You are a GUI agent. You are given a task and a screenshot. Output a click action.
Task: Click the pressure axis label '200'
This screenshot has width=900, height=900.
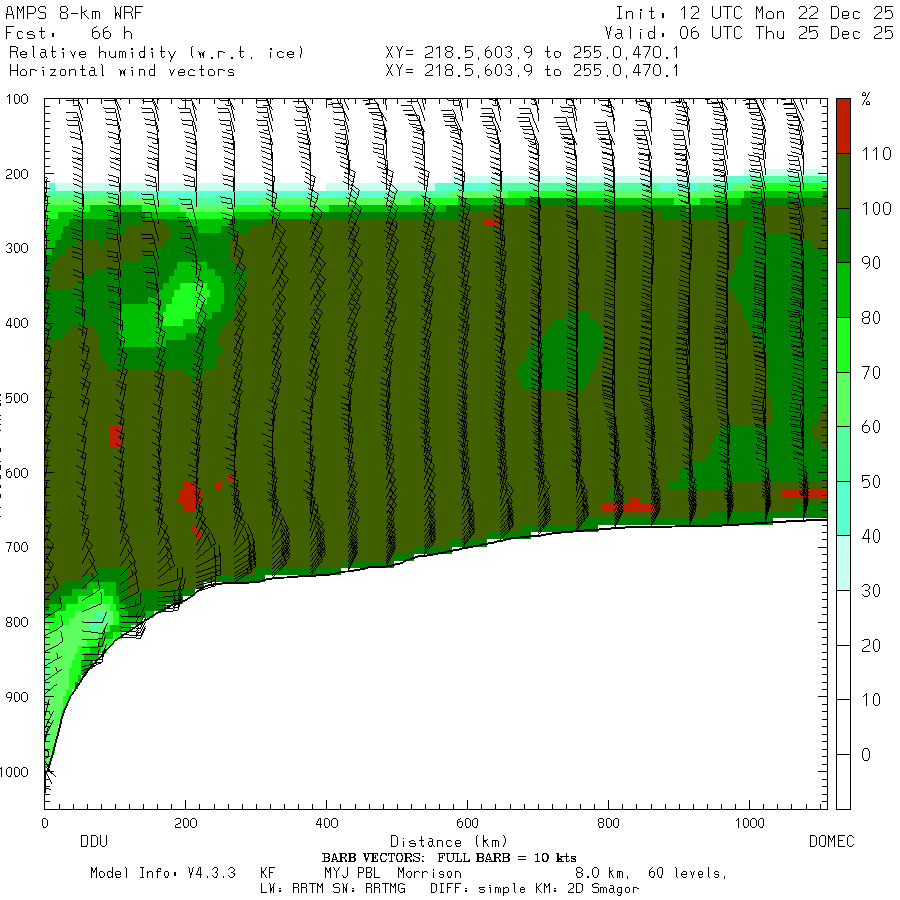pyautogui.click(x=17, y=174)
